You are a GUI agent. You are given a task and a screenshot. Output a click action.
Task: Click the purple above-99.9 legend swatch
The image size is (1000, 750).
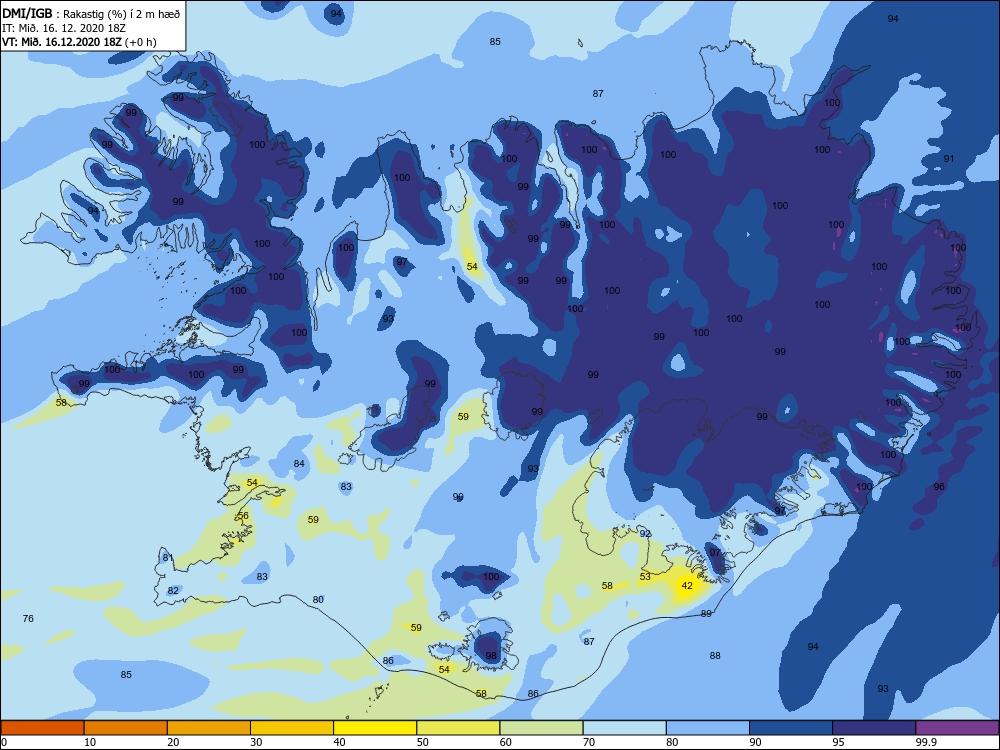point(957,728)
